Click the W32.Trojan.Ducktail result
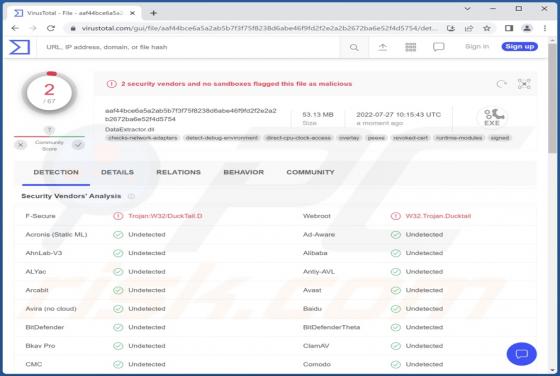Image resolution: width=560 pixels, height=376 pixels. pyautogui.click(x=438, y=216)
